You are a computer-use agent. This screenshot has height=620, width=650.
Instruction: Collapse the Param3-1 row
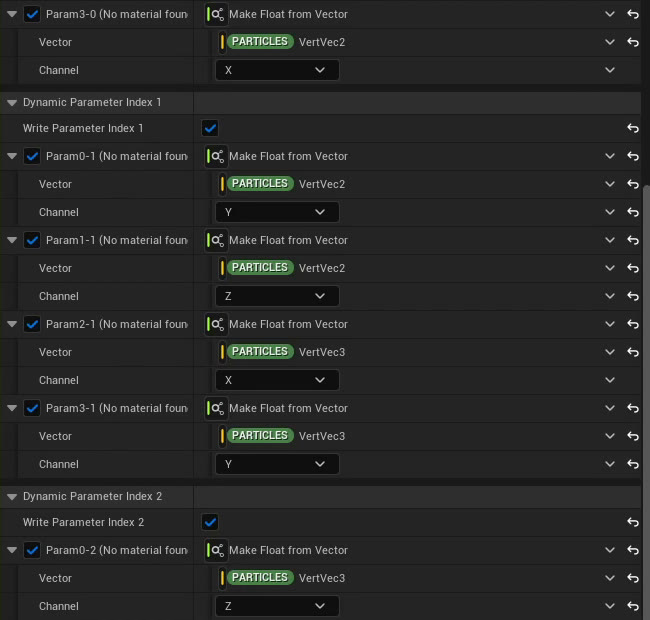[12, 408]
